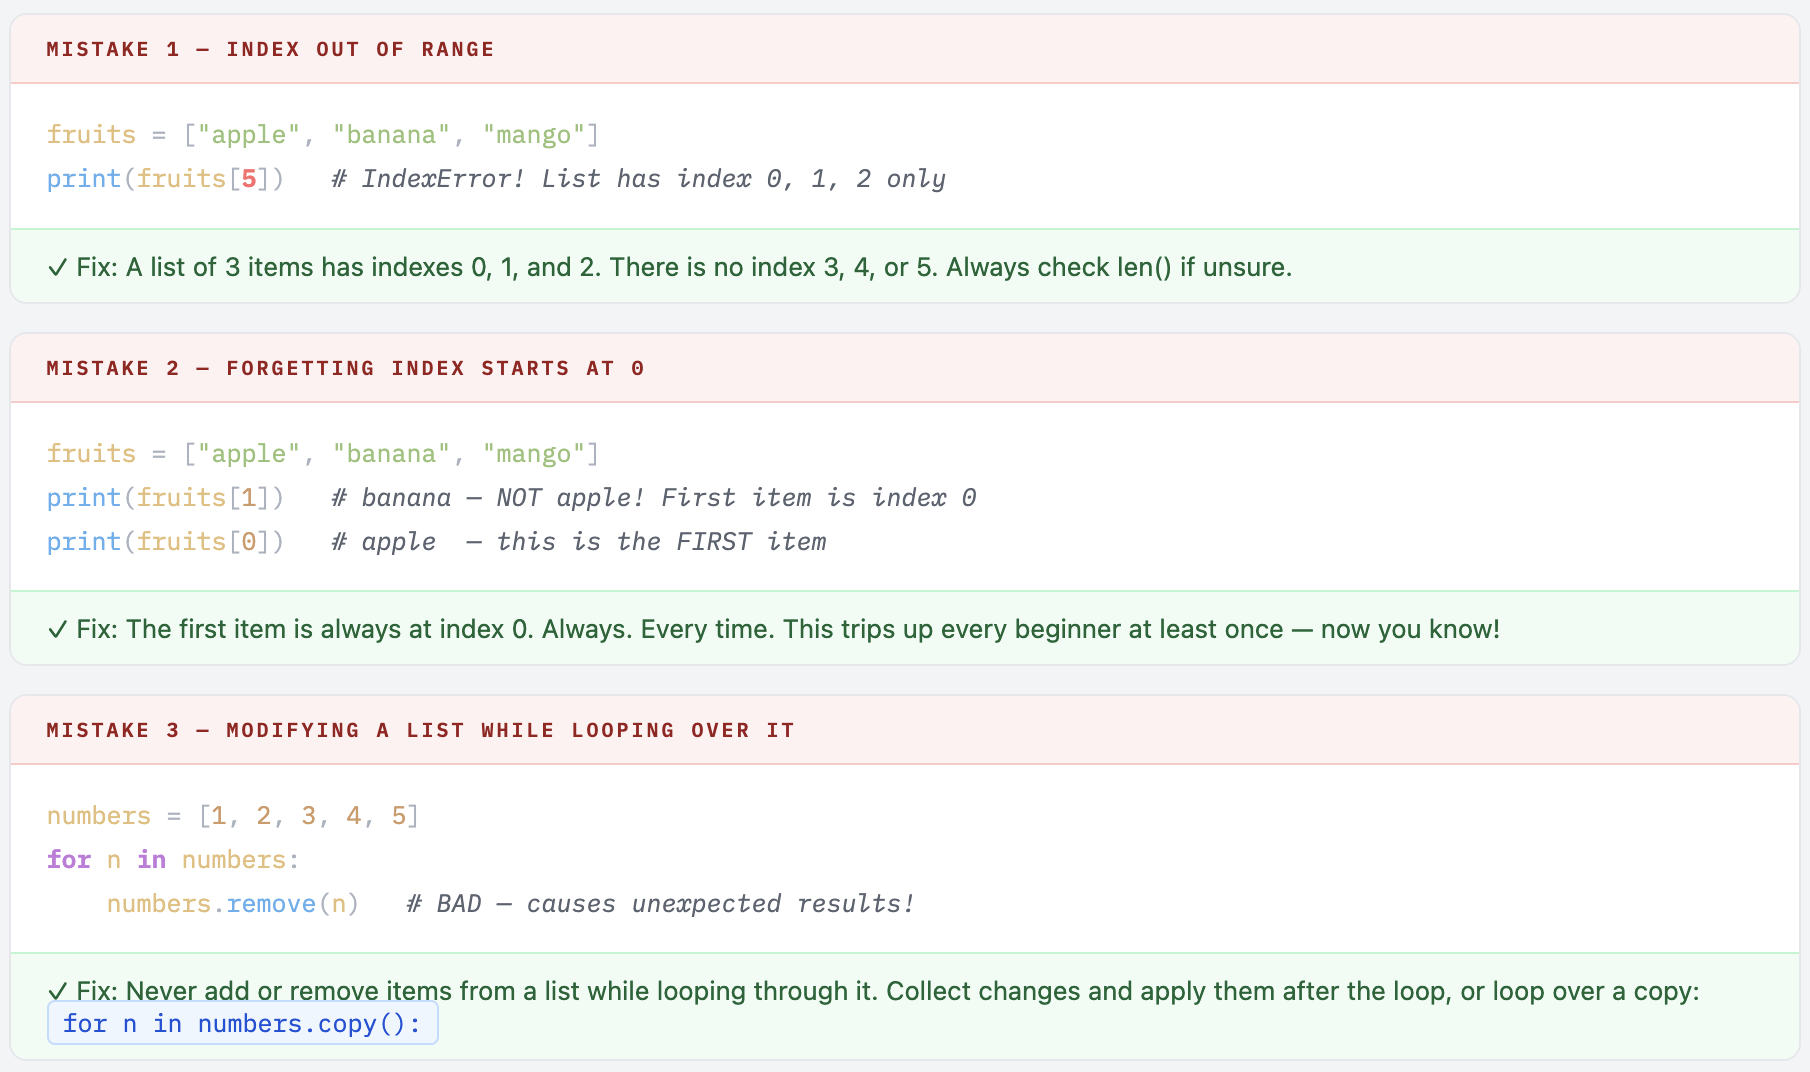The width and height of the screenshot is (1810, 1072).
Task: Click the red index 5 in fruits[5]
Action: point(249,179)
